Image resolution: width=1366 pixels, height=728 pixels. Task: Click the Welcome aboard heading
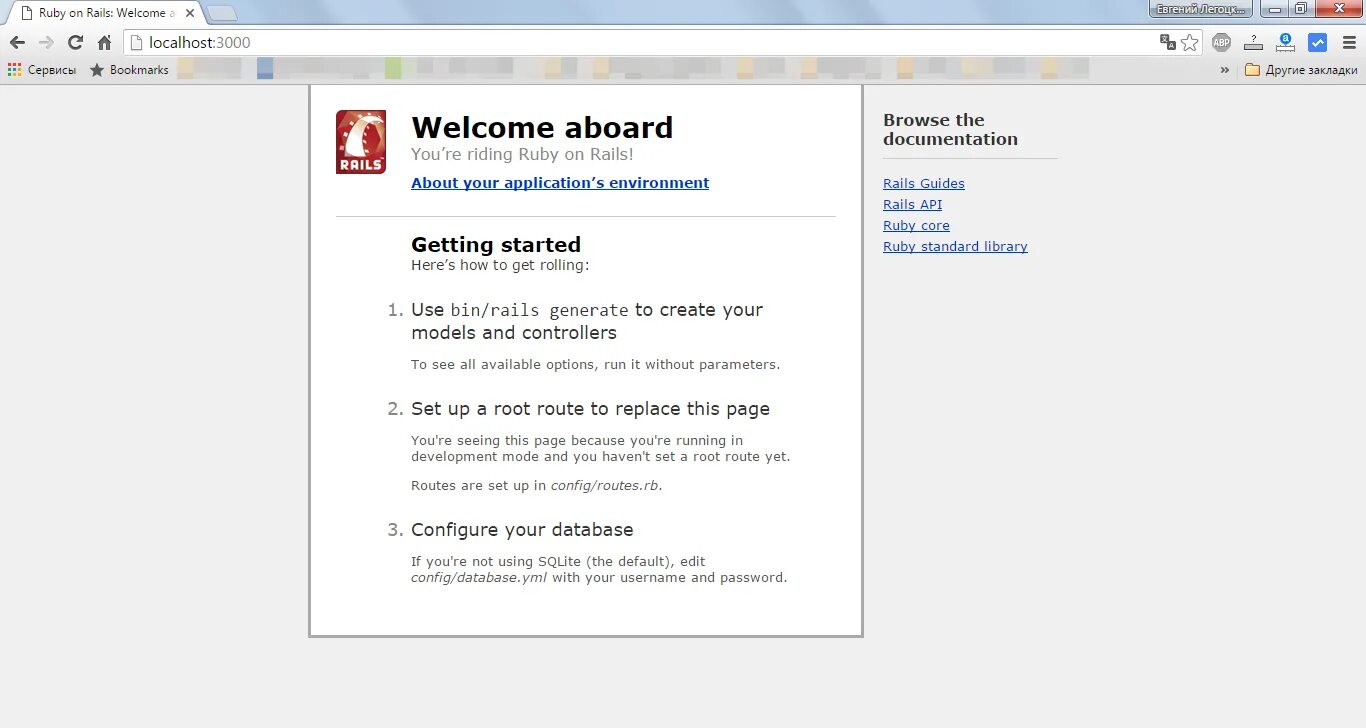pos(542,128)
